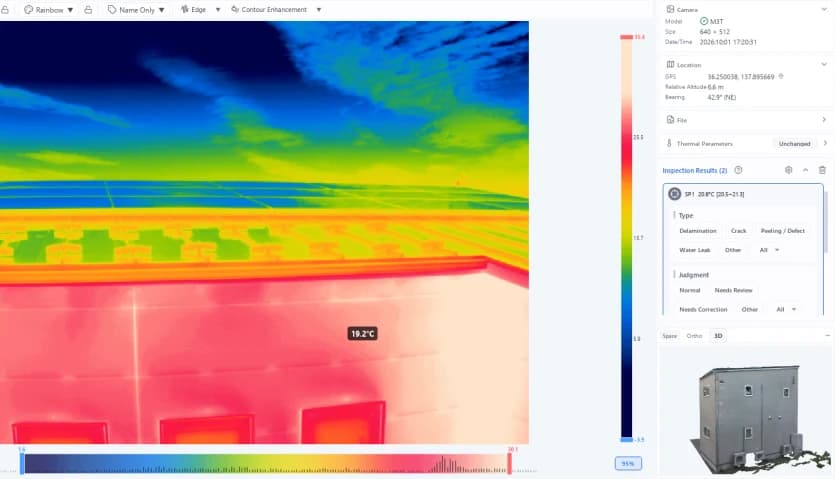Click the GPS coordinates copy icon
The height and width of the screenshot is (479, 835).
(x=781, y=76)
